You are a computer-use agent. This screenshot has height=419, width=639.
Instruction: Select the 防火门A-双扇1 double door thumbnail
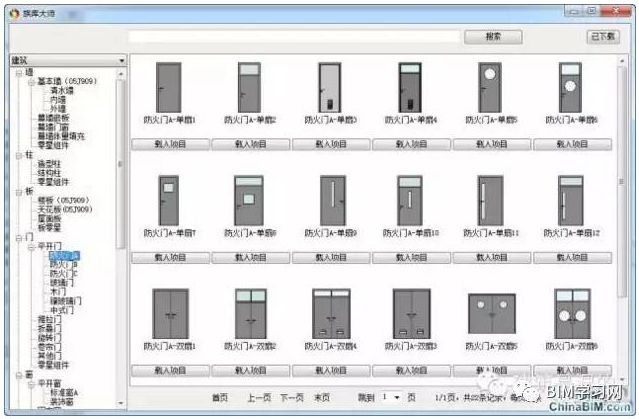[x=170, y=314]
